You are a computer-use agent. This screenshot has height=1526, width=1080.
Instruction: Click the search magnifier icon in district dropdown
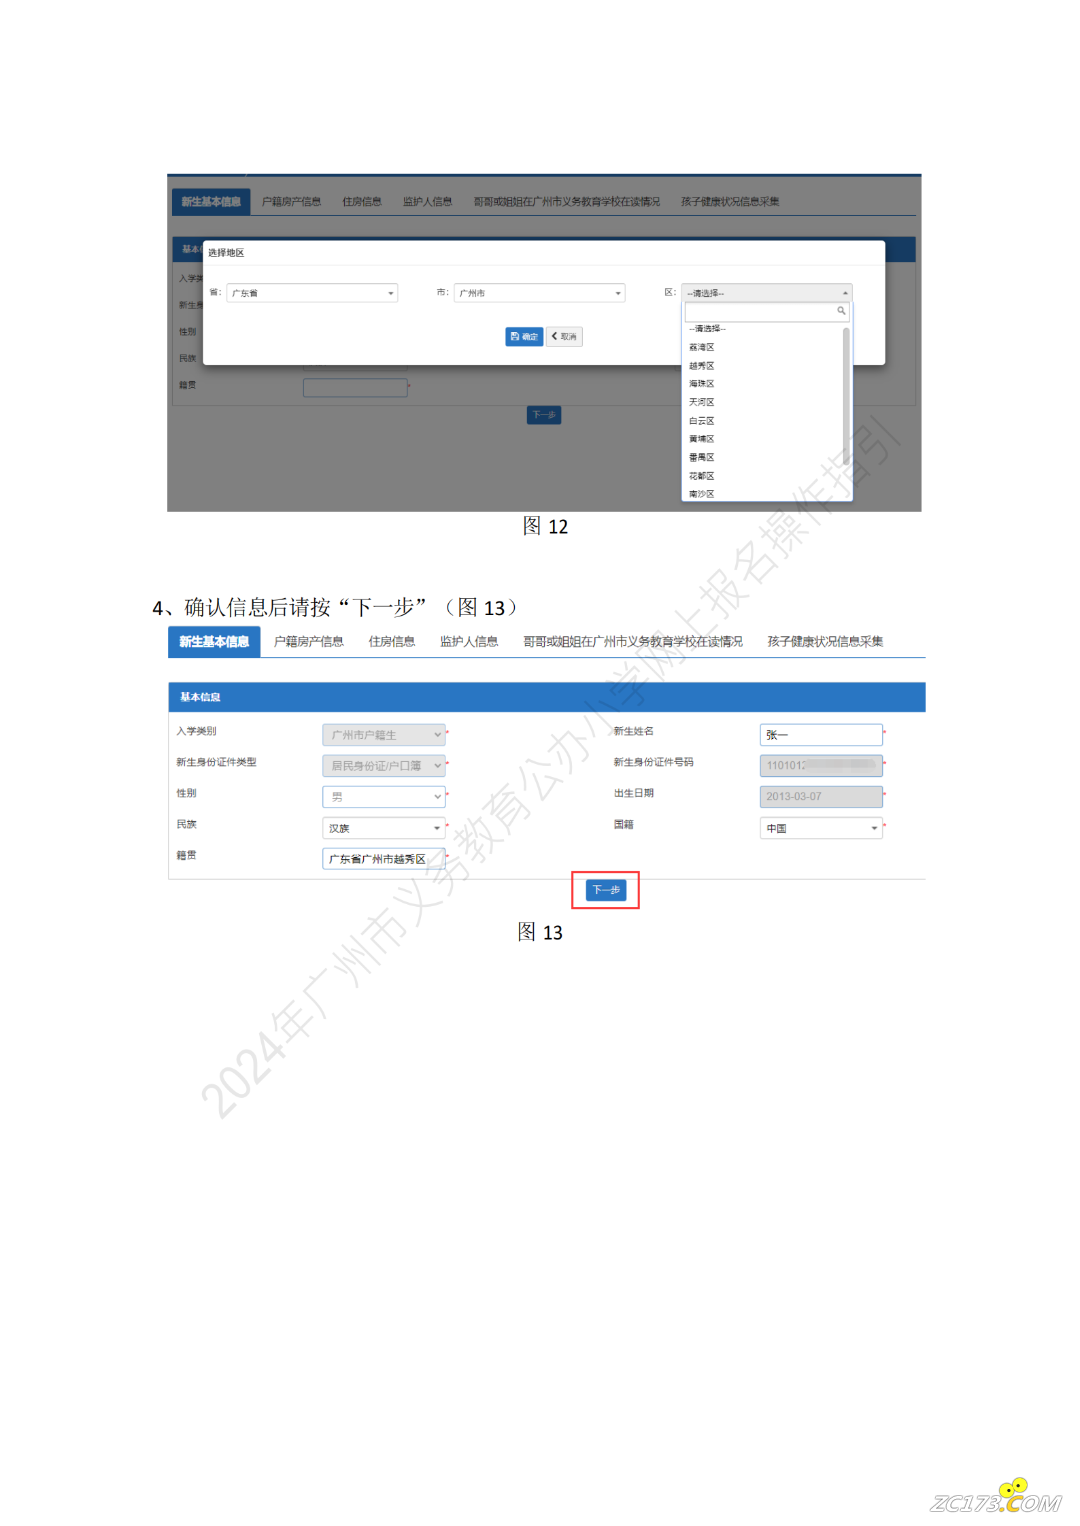point(841,311)
